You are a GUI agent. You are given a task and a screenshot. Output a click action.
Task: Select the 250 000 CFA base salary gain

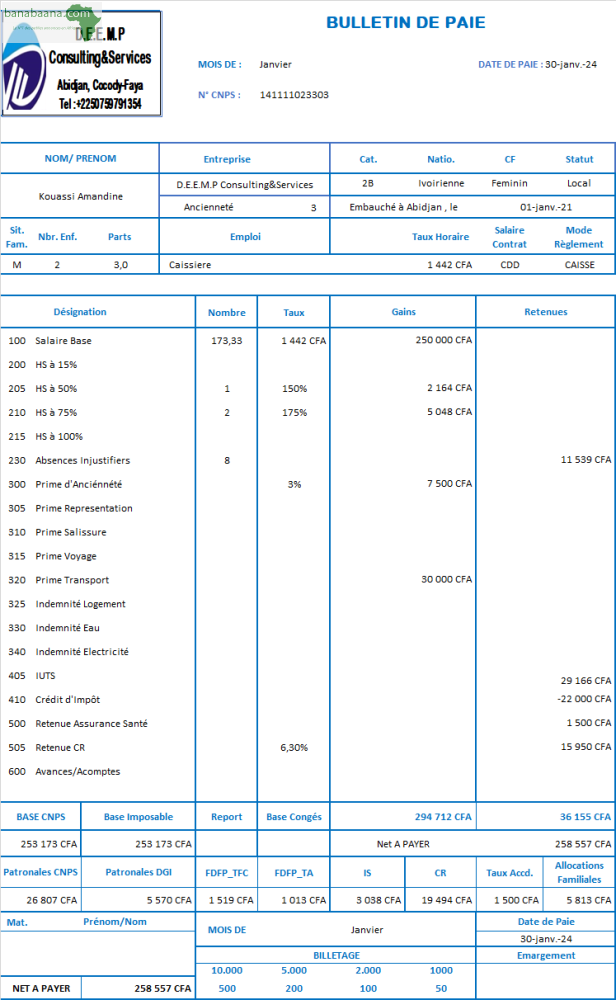tap(444, 340)
